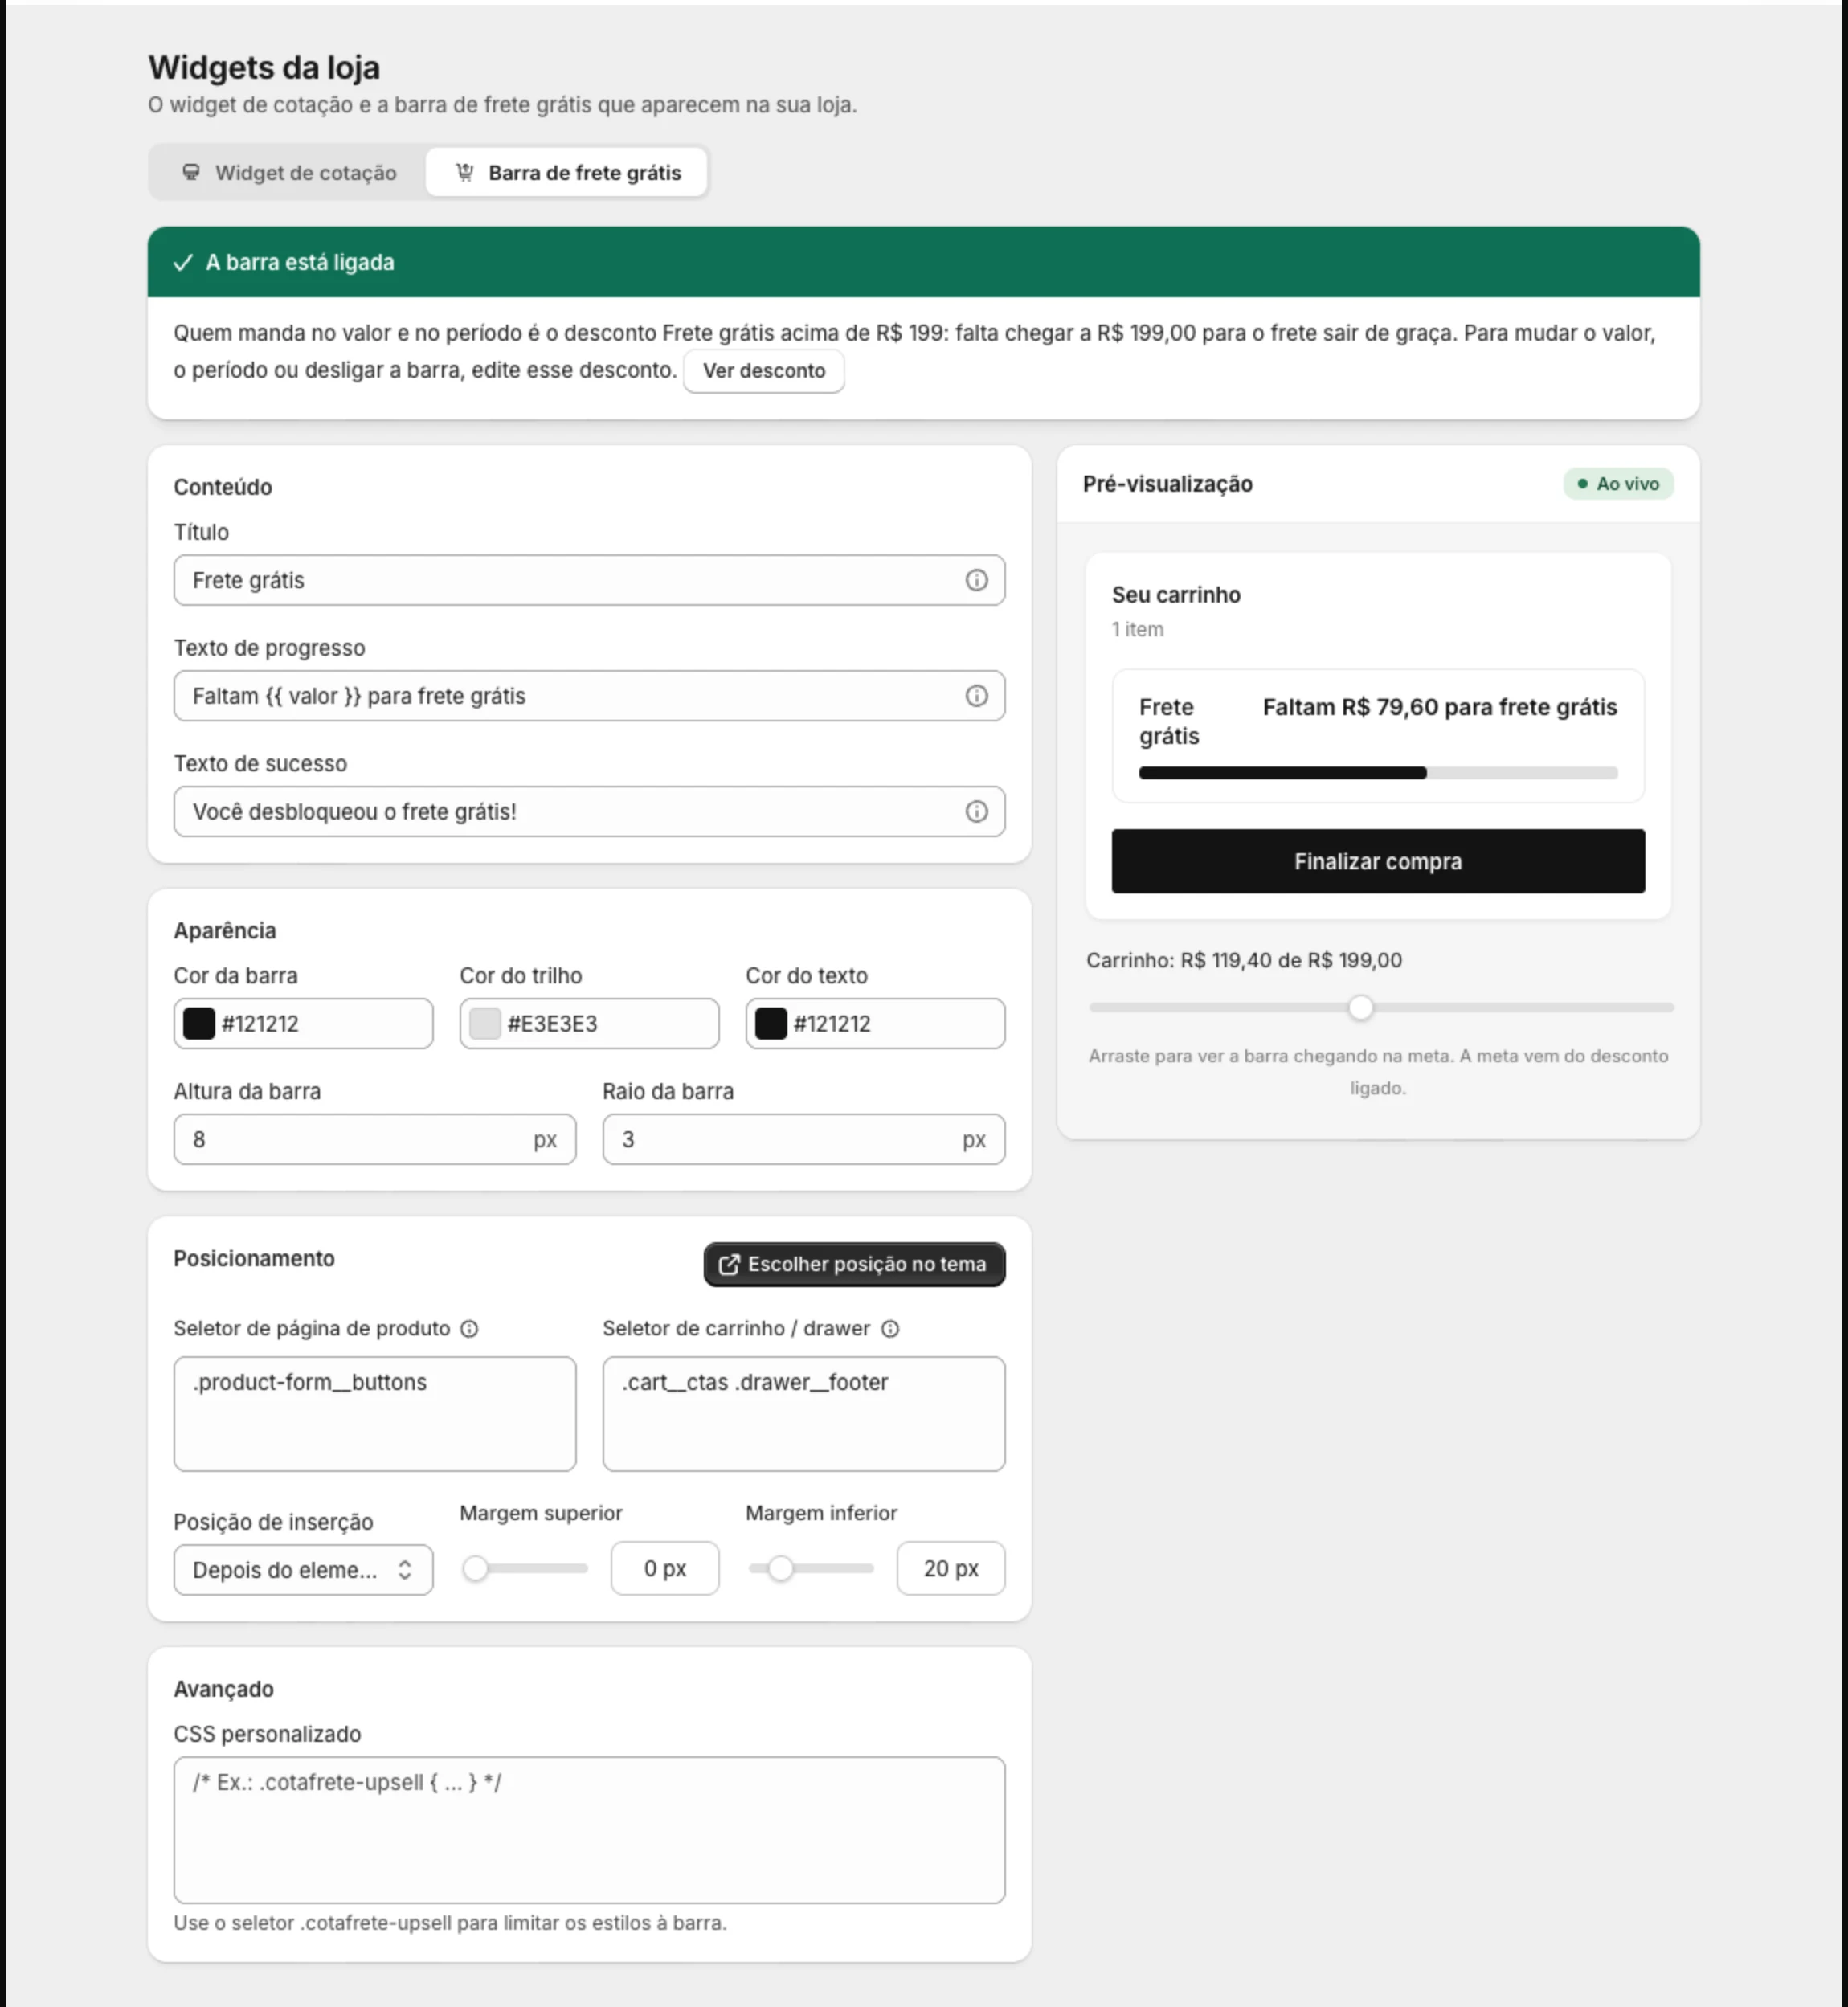Click Cor do texto color swatch

tap(771, 1023)
